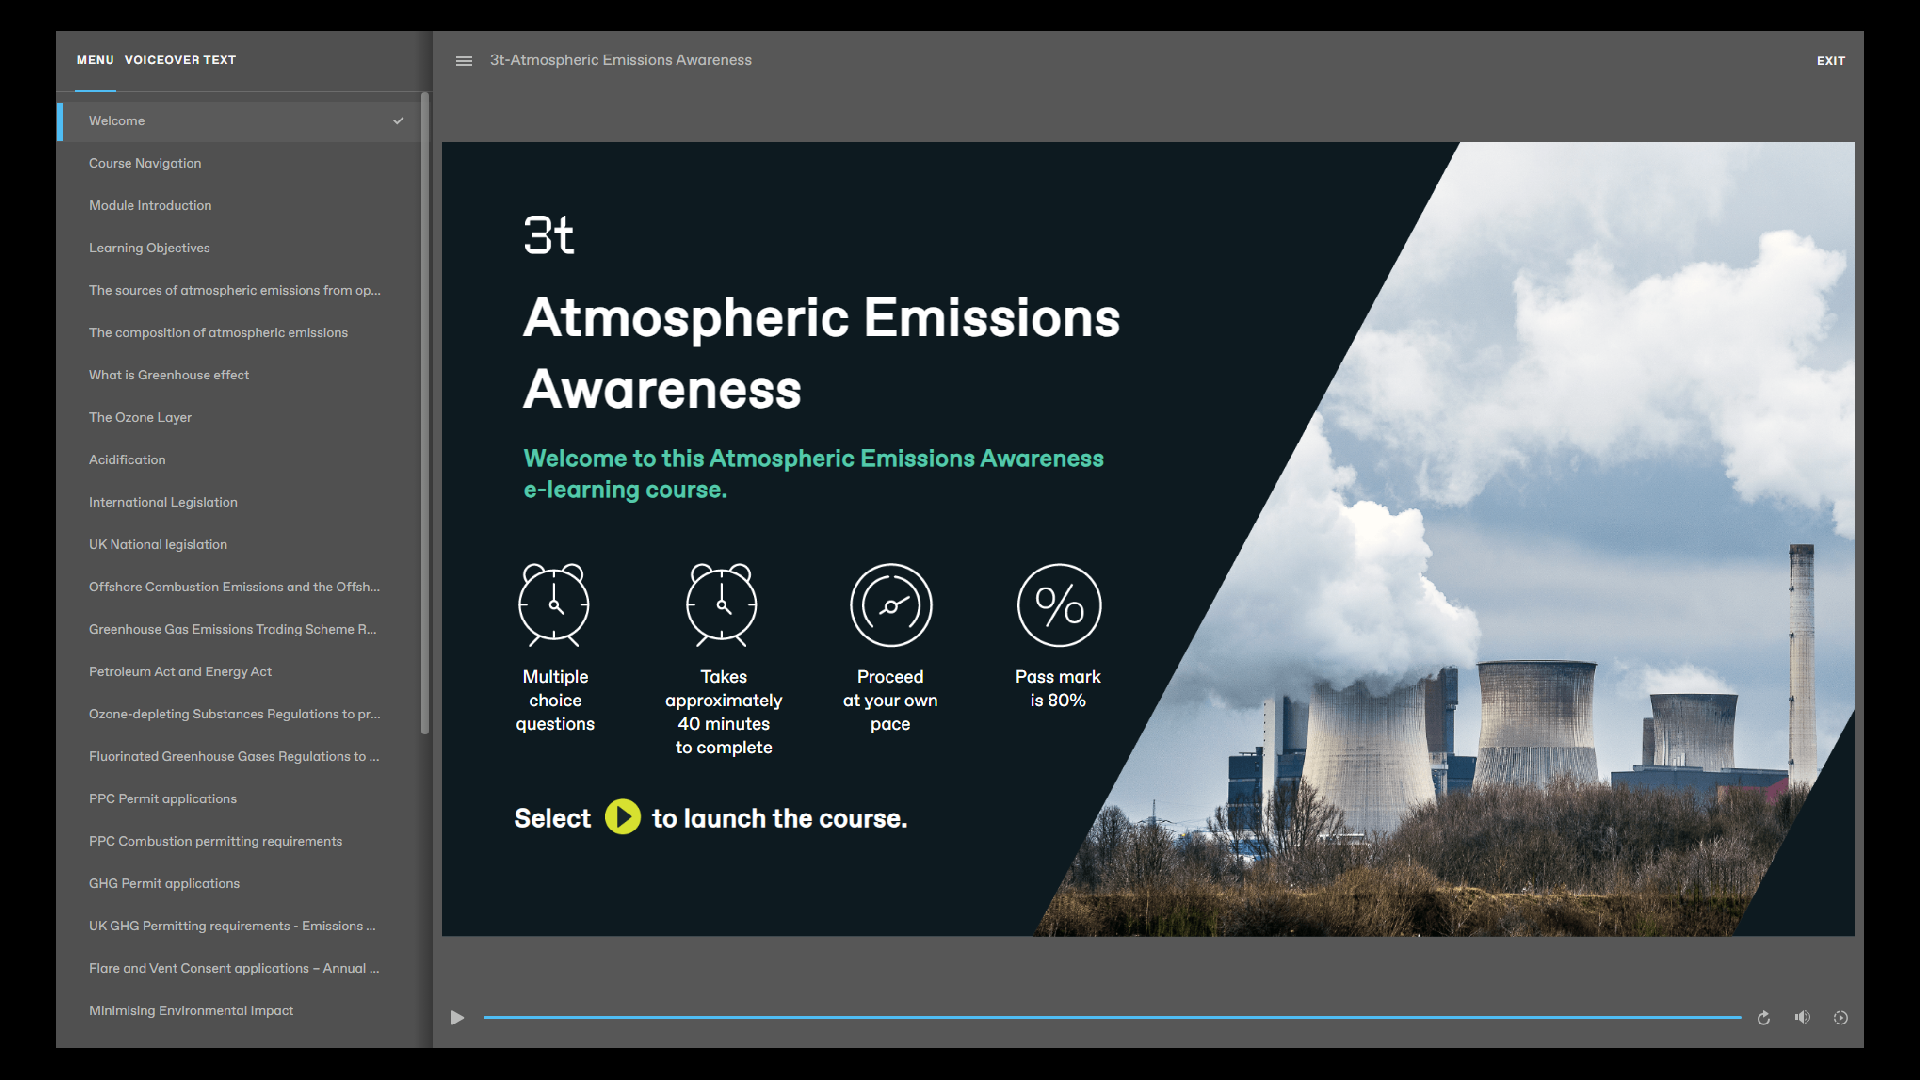
Task: Open Greenhouse Gas Emissions Trading Scheme item
Action: coord(240,630)
